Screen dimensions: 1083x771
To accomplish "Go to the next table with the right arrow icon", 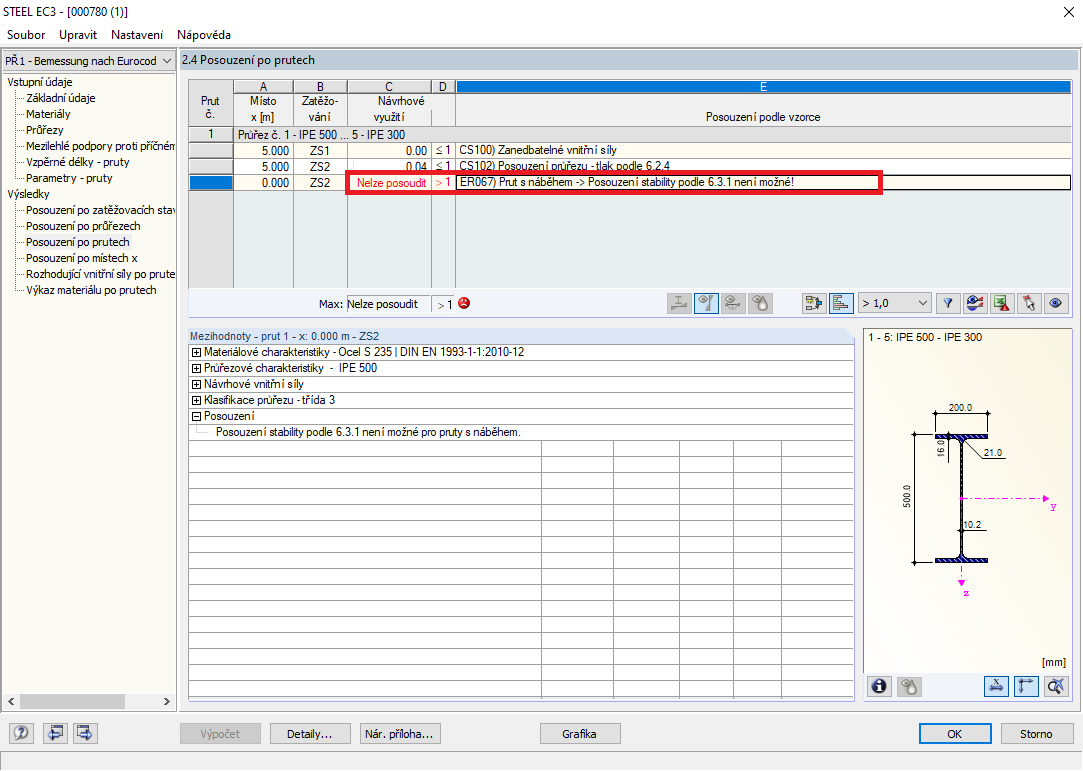I will tap(85, 733).
